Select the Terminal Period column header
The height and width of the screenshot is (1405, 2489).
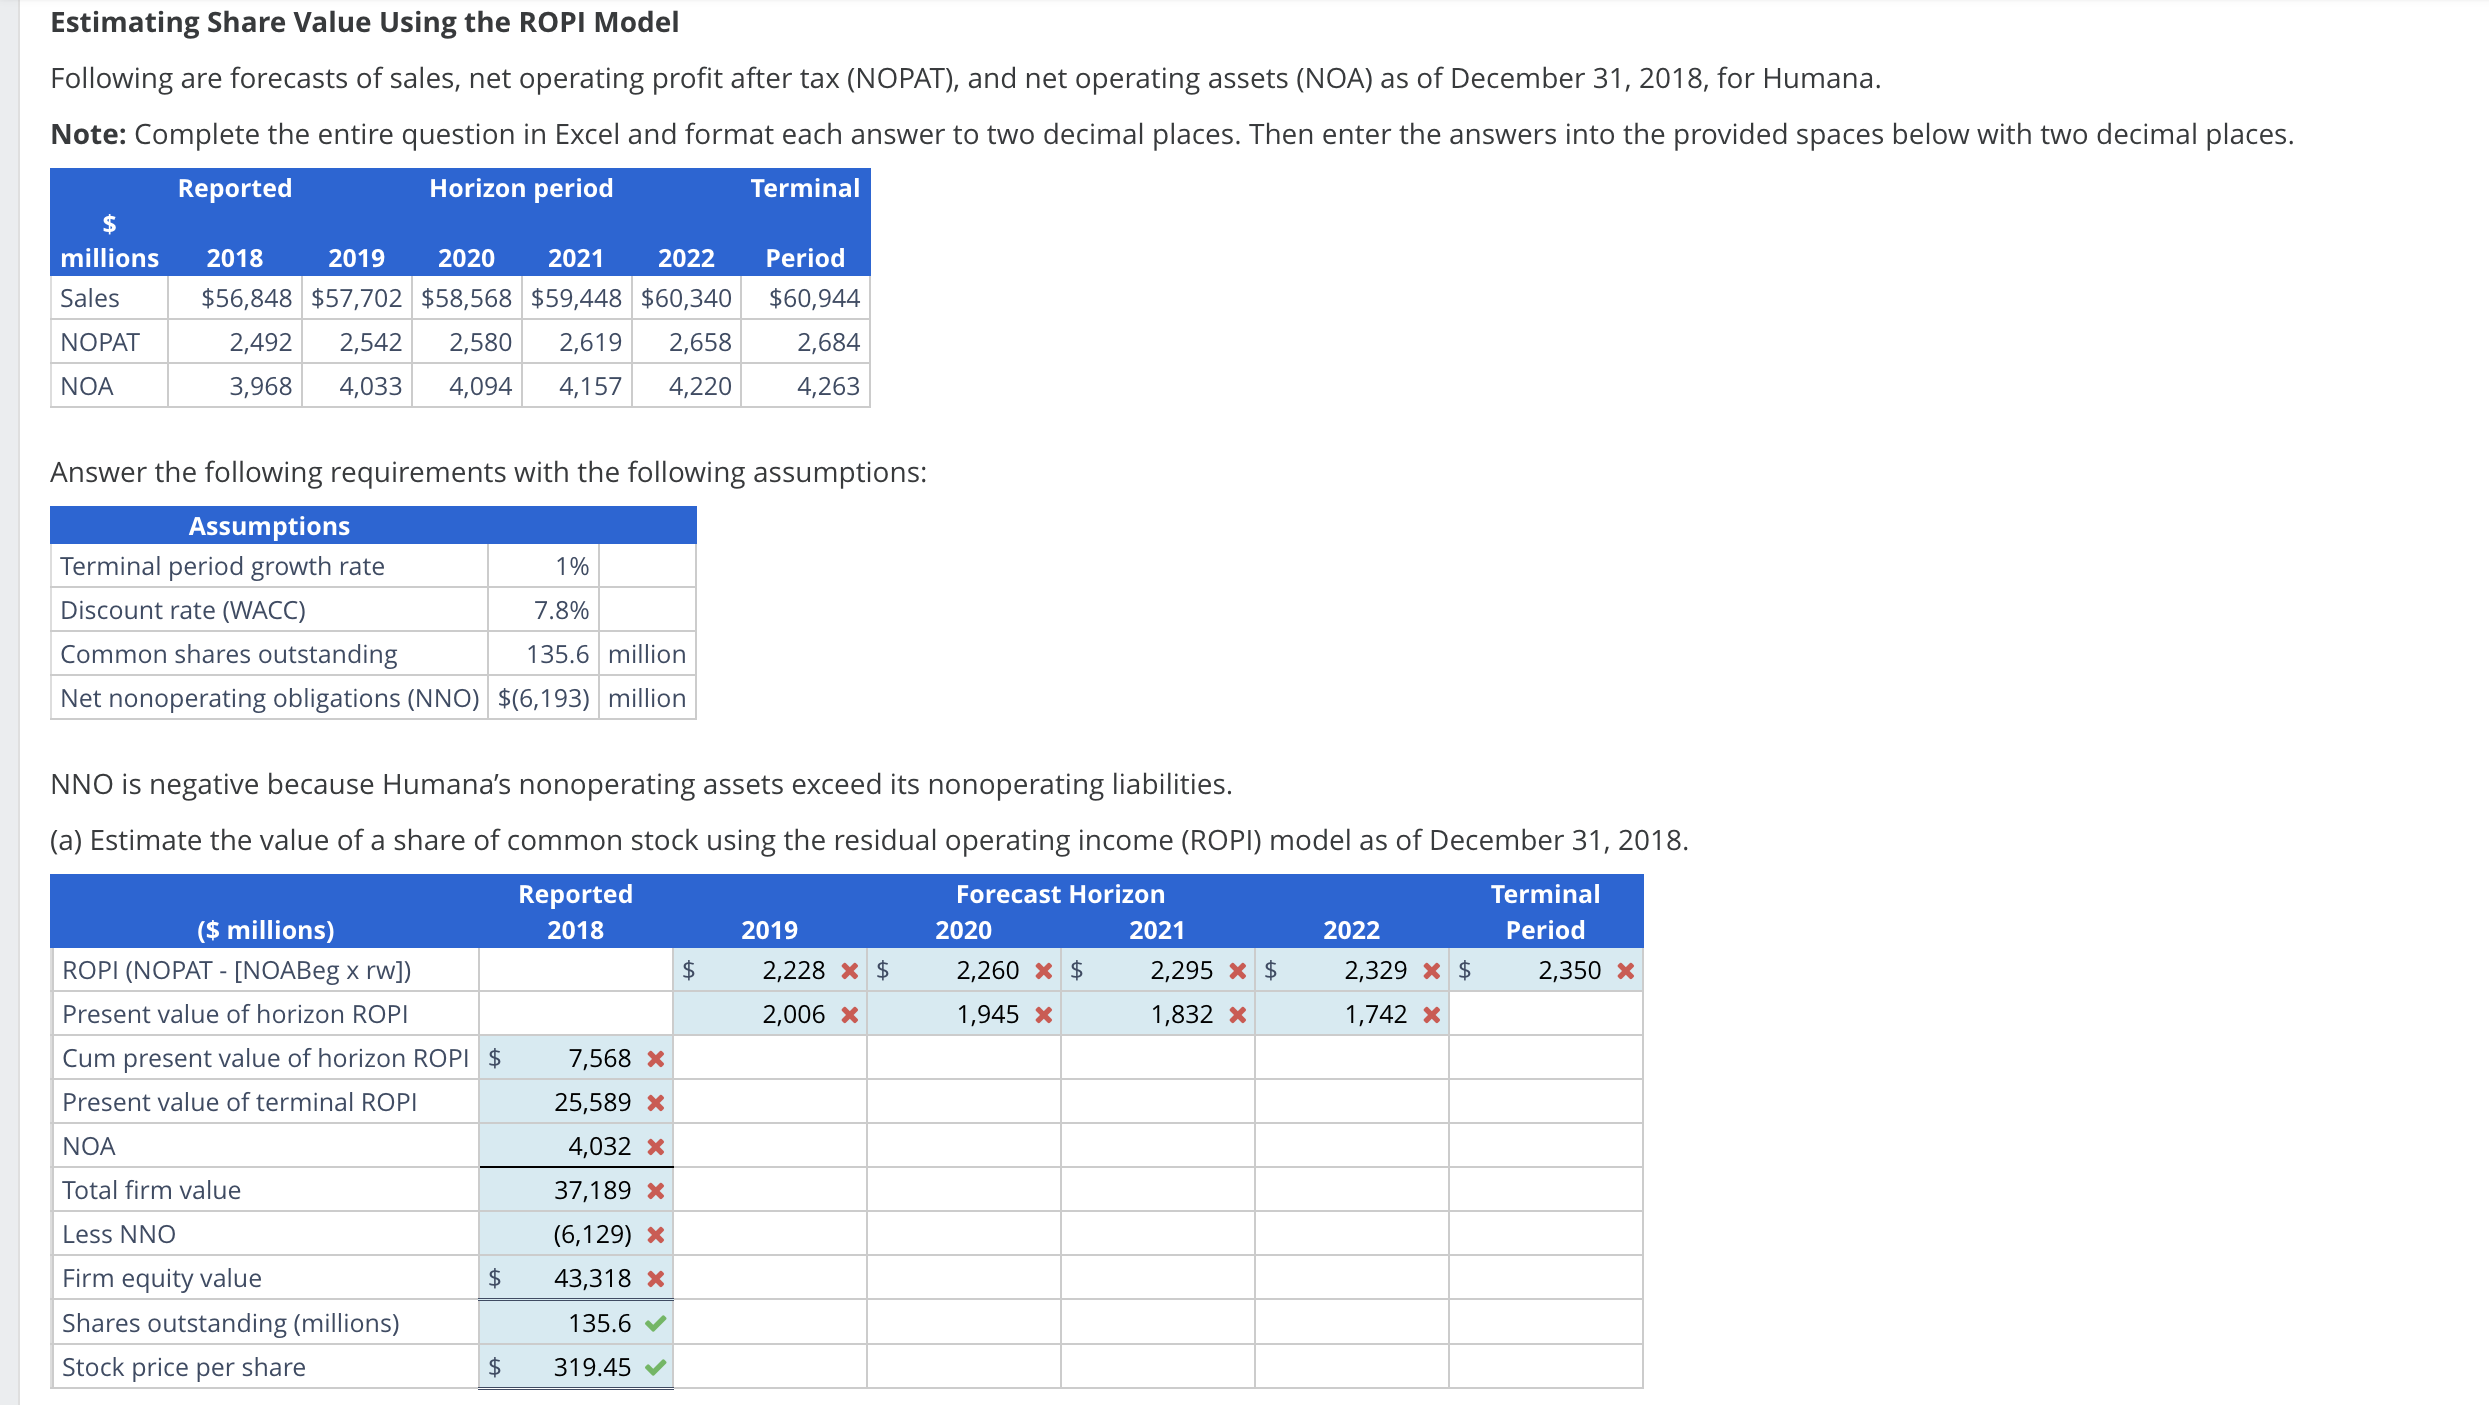click(x=1545, y=911)
